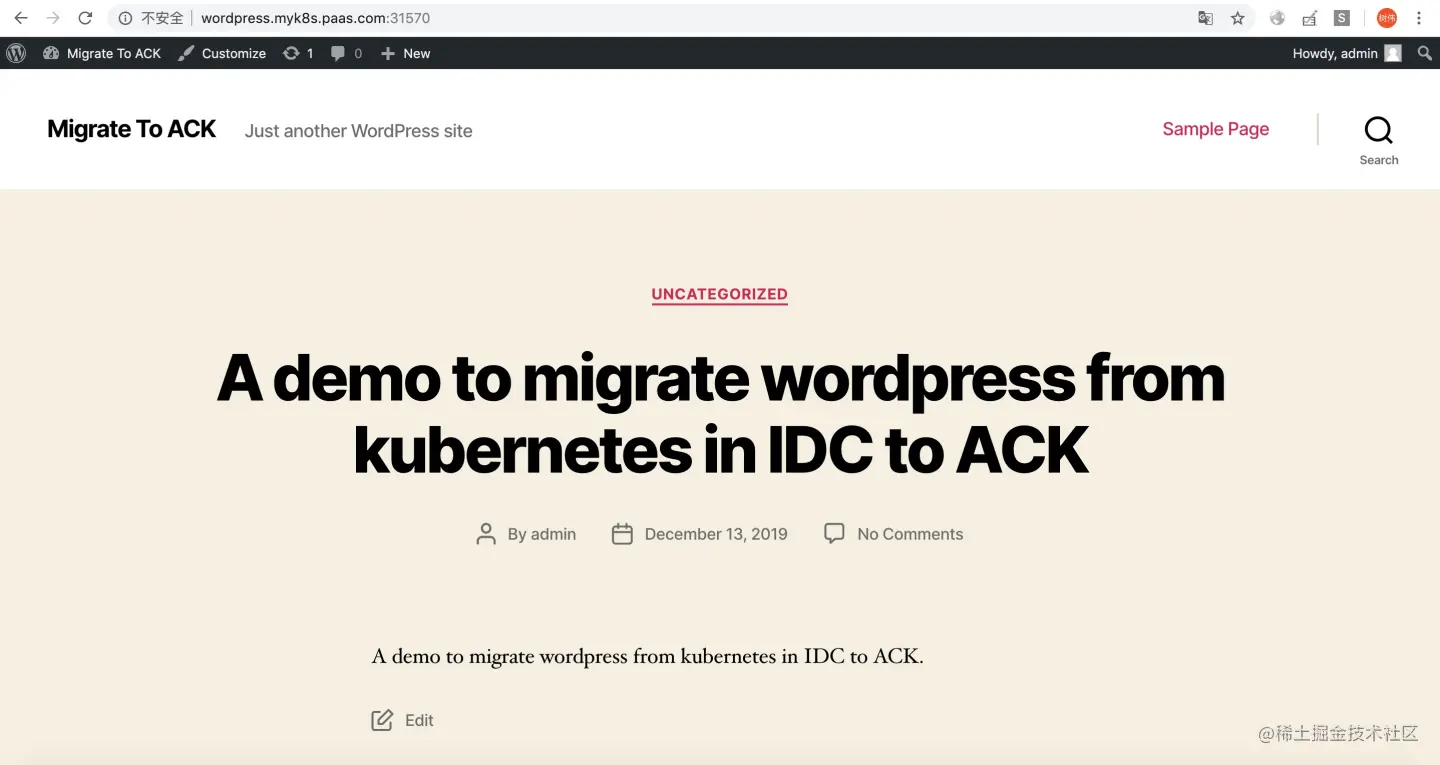
Task: Click the Edit post link
Action: 419,720
